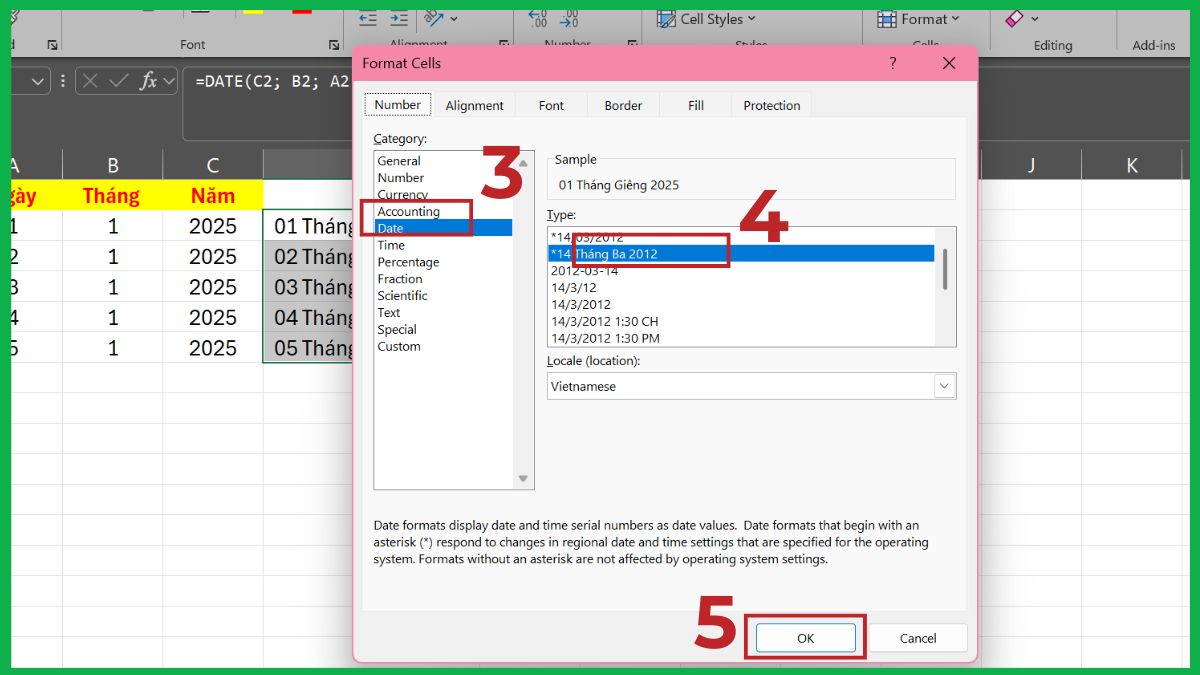Click the Decrease Decimal icon

(569, 19)
